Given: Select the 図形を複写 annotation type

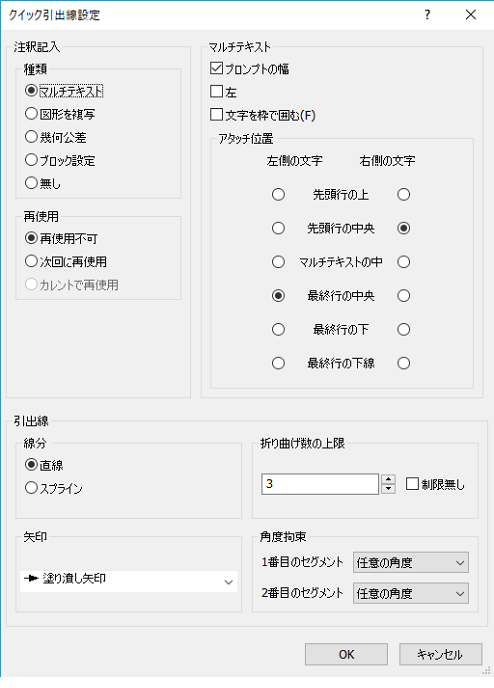Looking at the screenshot, I should click(31, 114).
